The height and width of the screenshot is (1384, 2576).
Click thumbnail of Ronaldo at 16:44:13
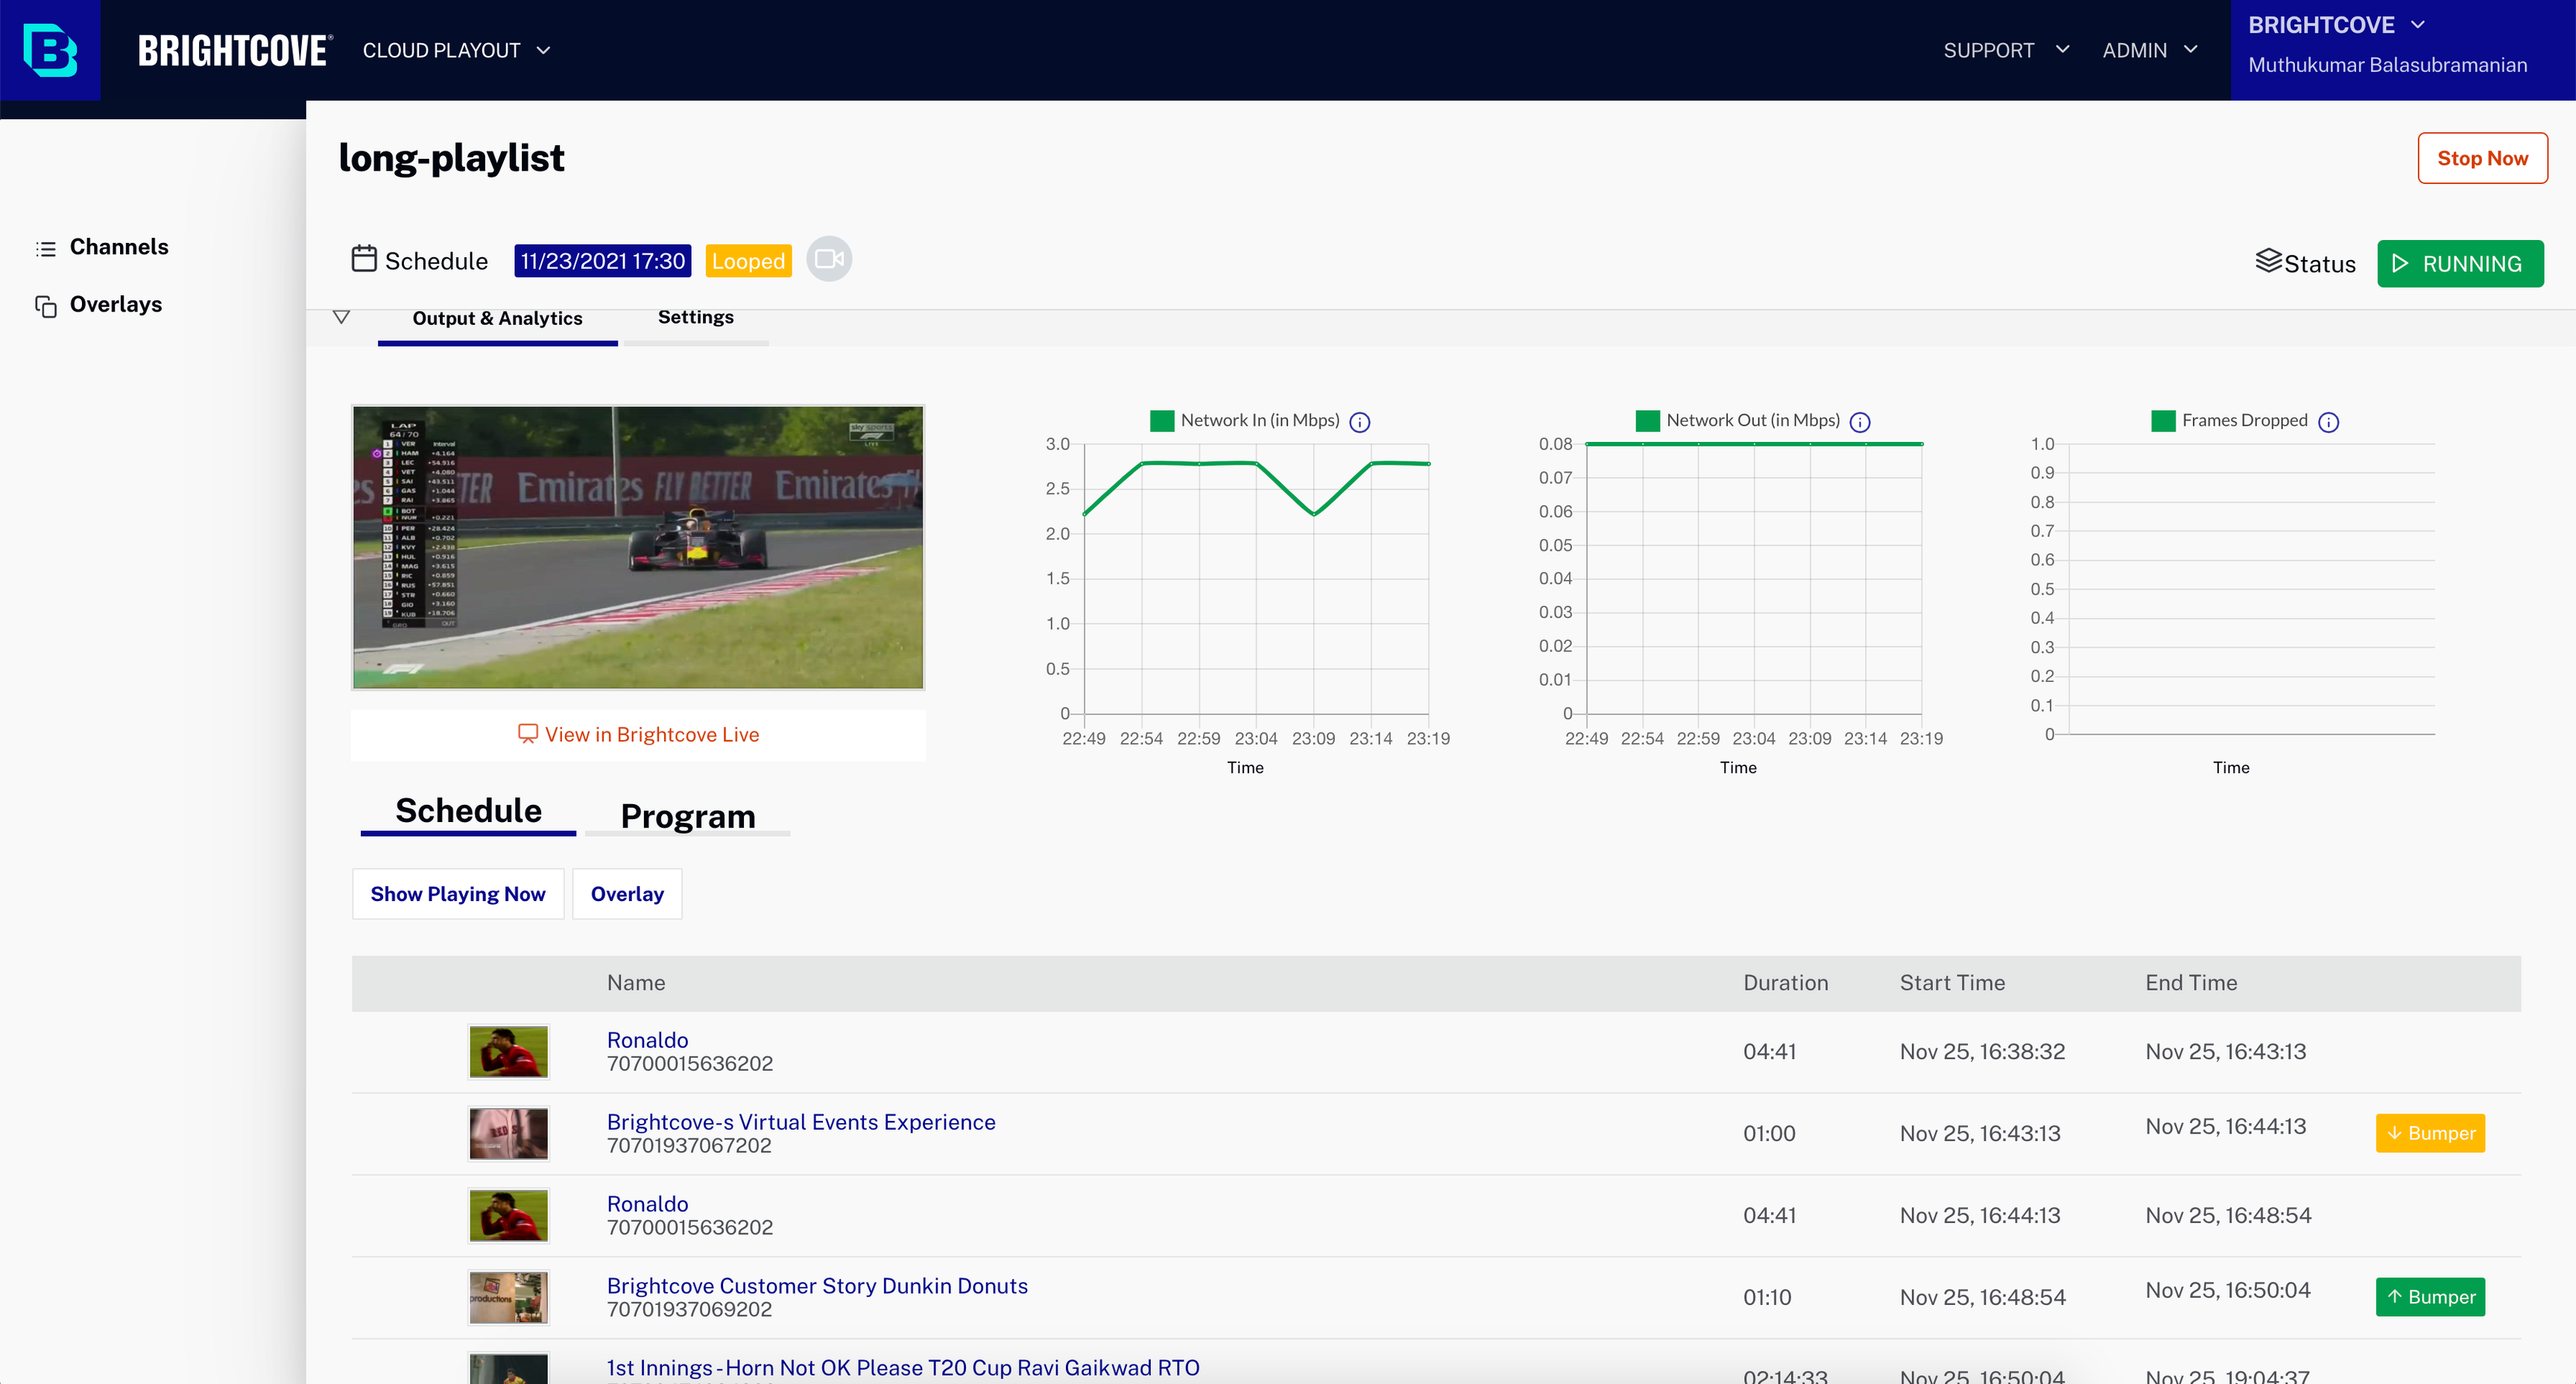click(x=508, y=1216)
